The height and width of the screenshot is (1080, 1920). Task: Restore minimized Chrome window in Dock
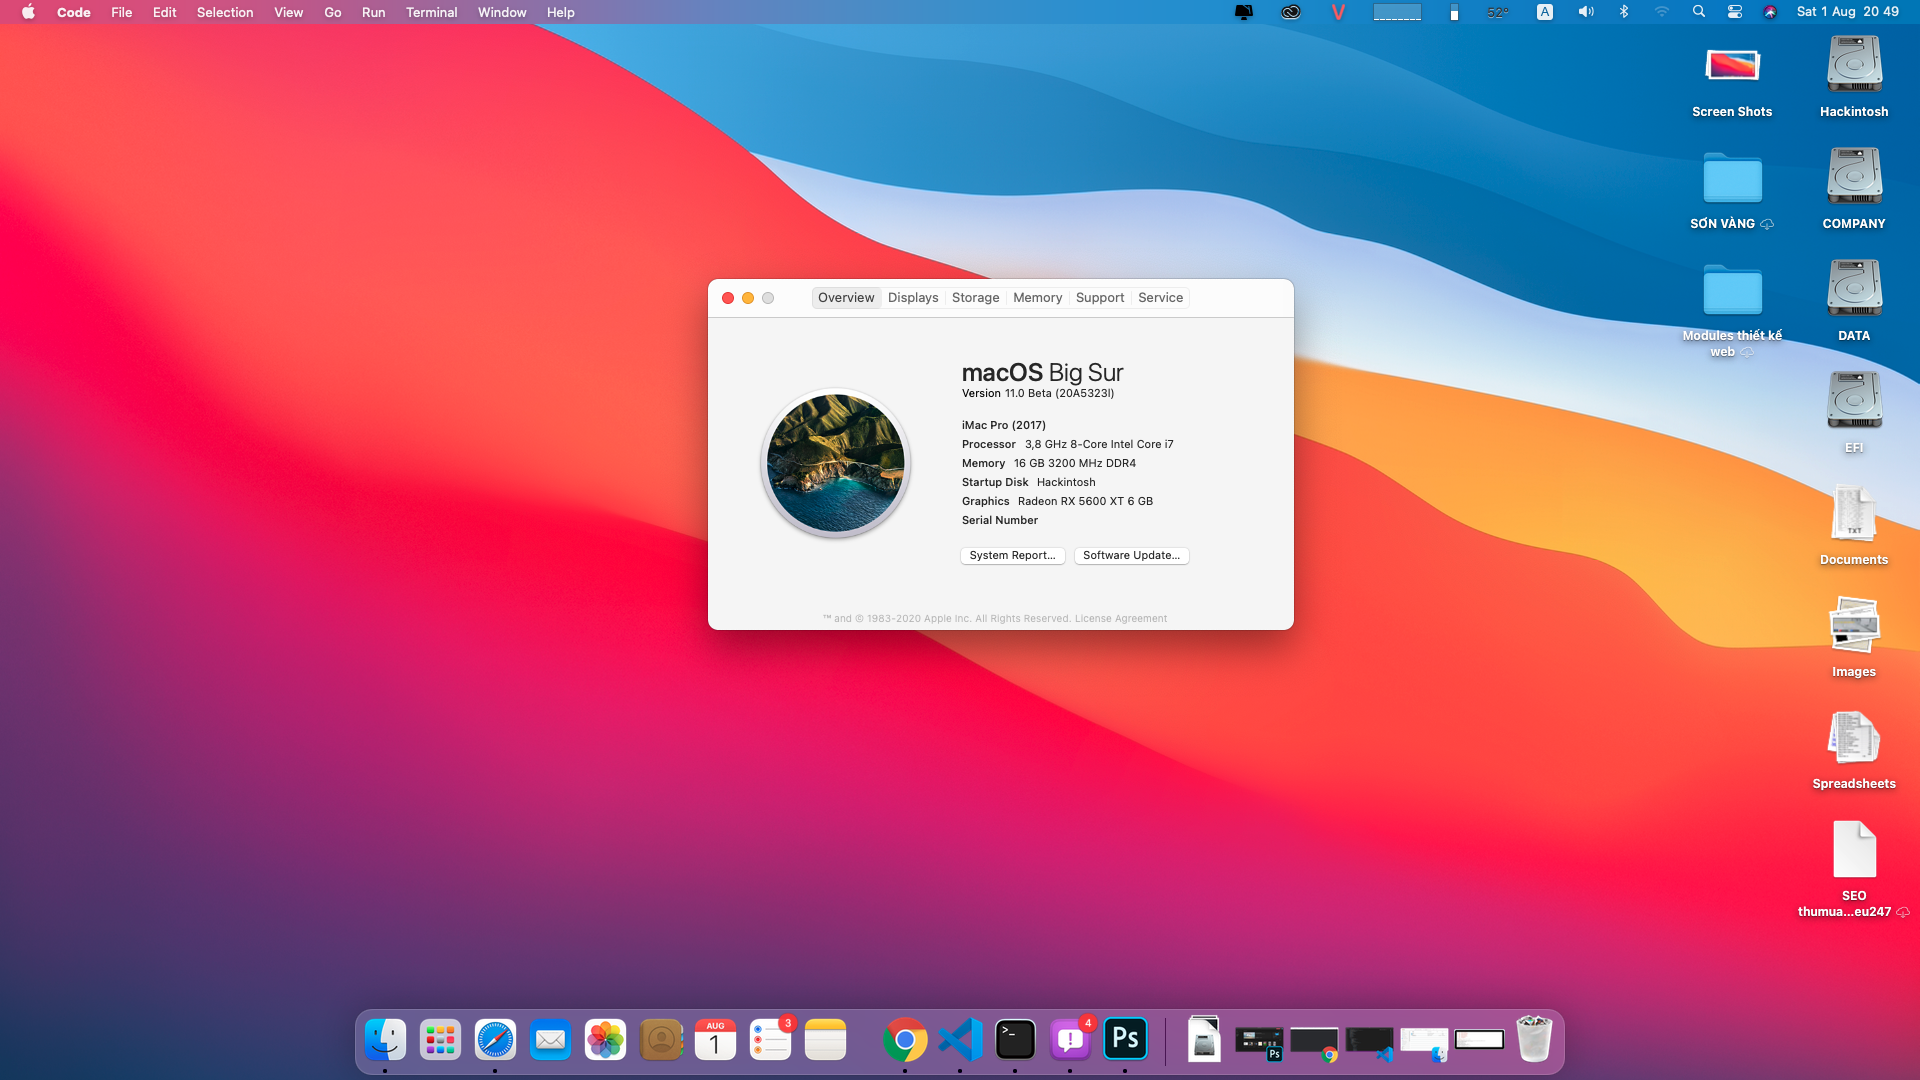1314,1043
